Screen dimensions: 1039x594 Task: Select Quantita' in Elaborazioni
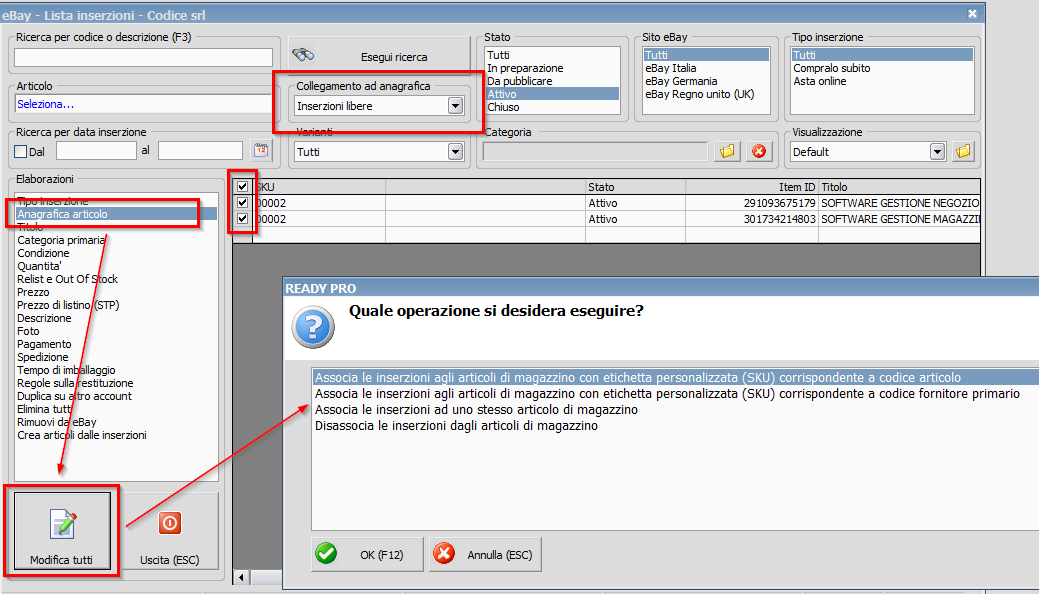click(x=116, y=266)
